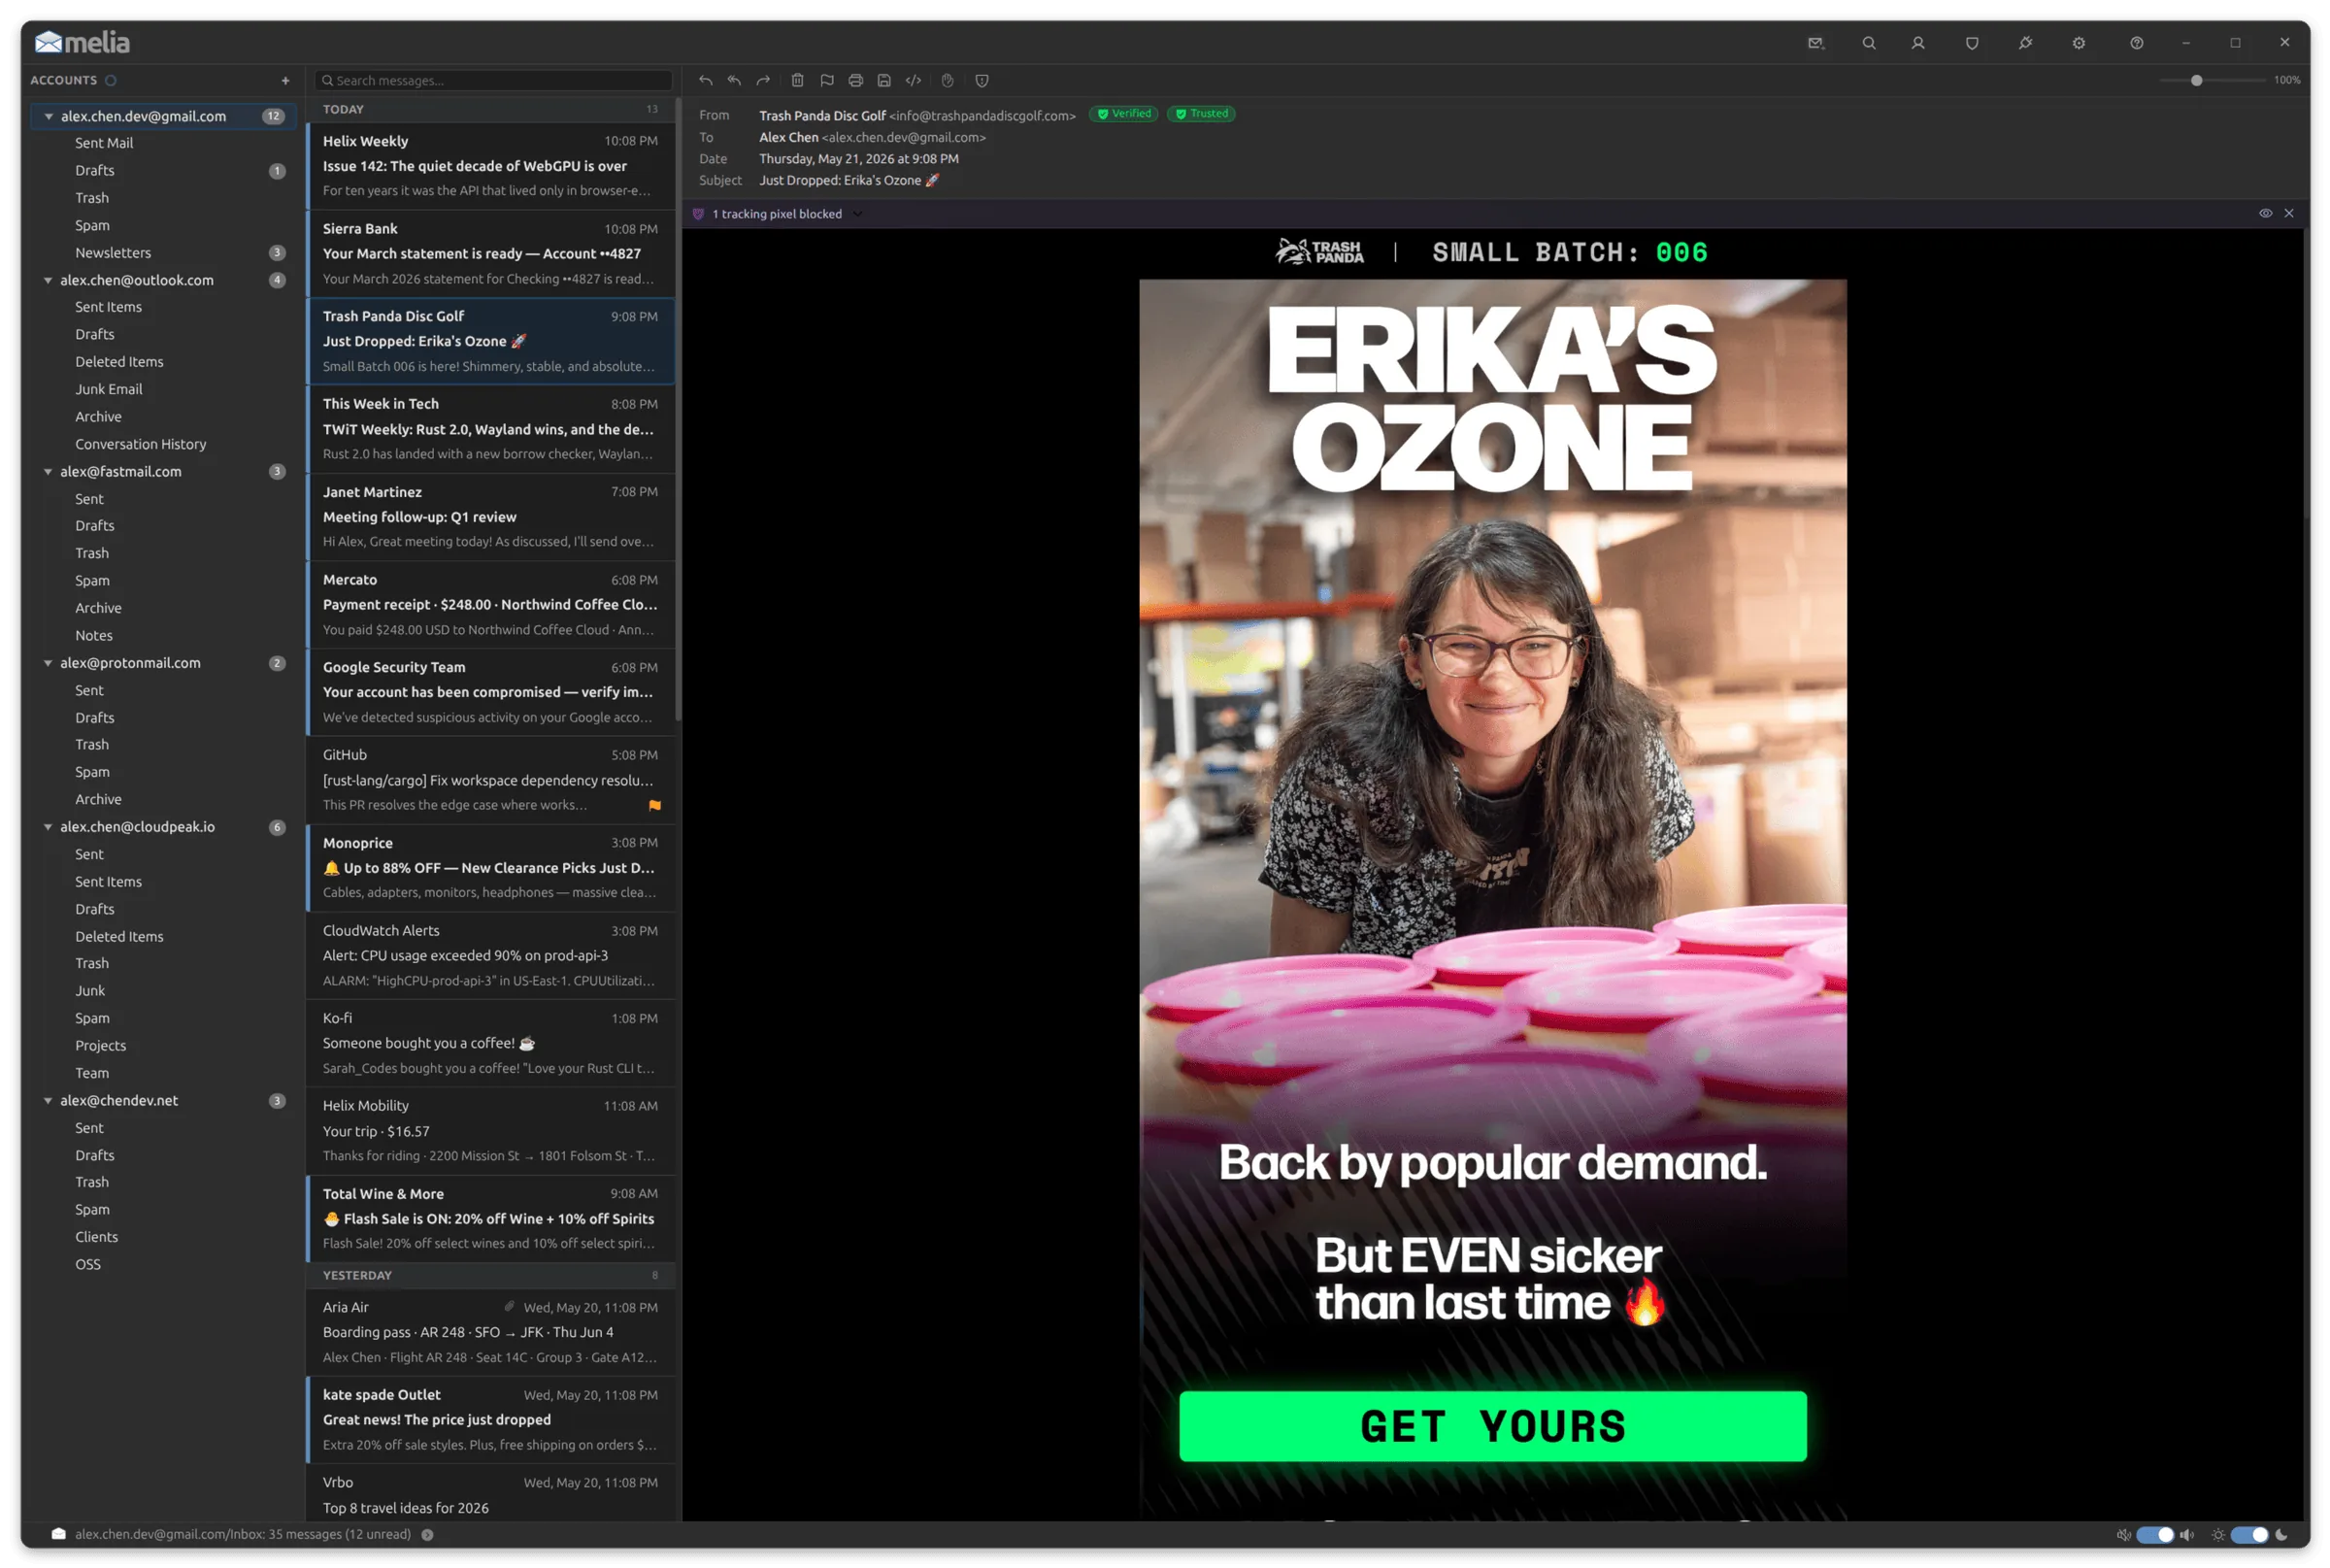Open the CloudWatch Alerts CPU usage email
The image size is (2330, 1568).
[x=490, y=955]
